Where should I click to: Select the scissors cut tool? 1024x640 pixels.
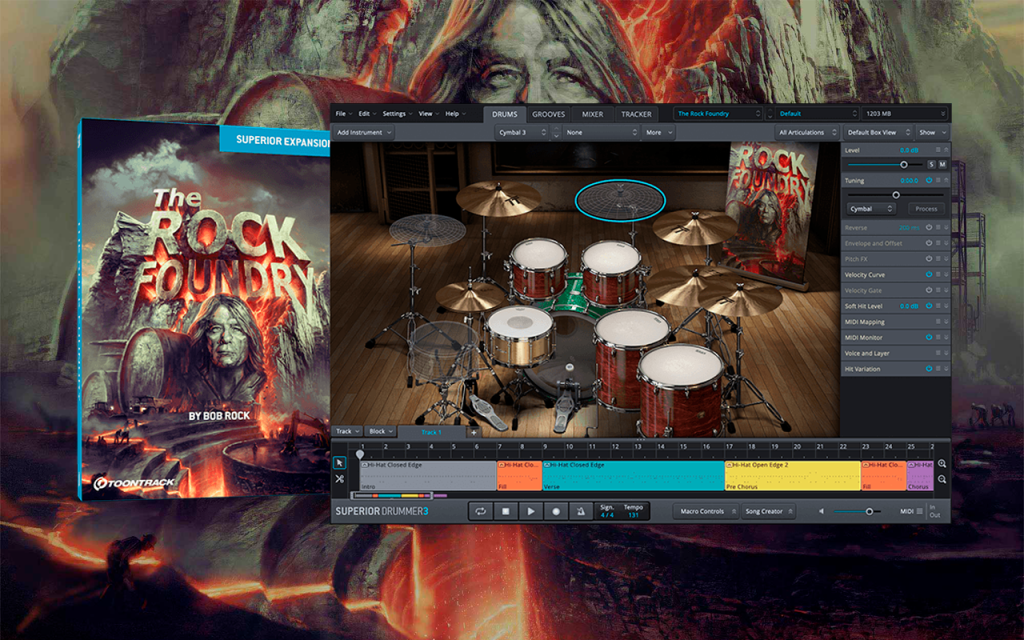pos(340,479)
